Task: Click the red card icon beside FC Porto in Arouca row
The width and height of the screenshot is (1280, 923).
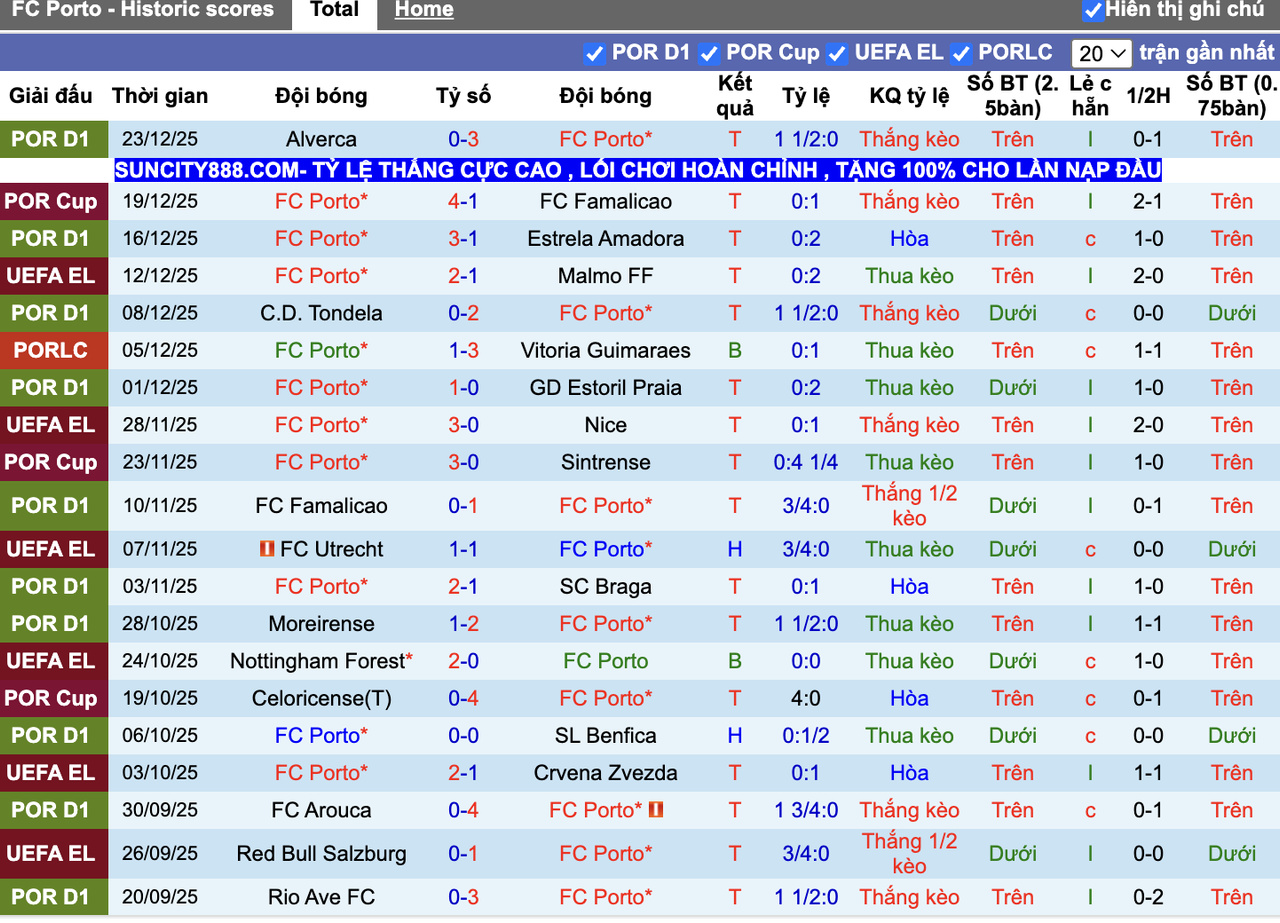Action: pos(656,810)
